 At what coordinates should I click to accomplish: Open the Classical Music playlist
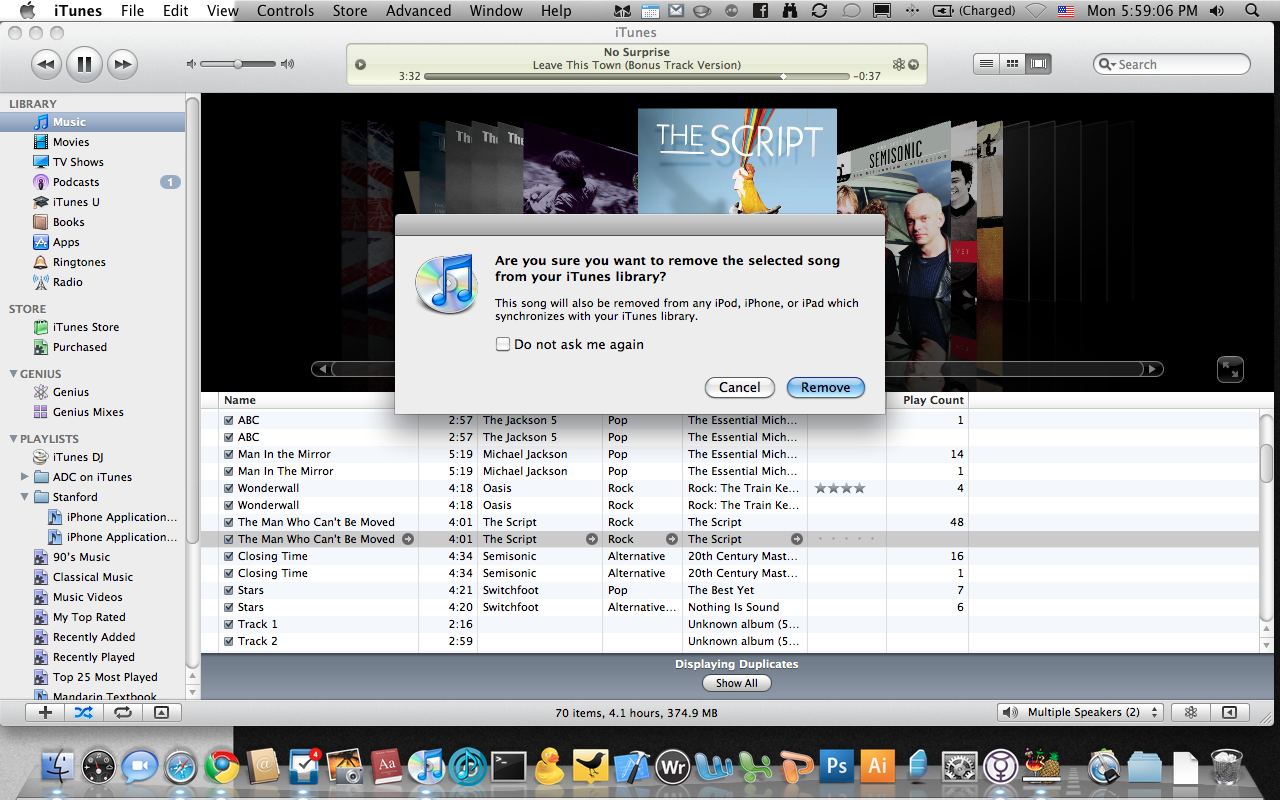click(x=92, y=577)
